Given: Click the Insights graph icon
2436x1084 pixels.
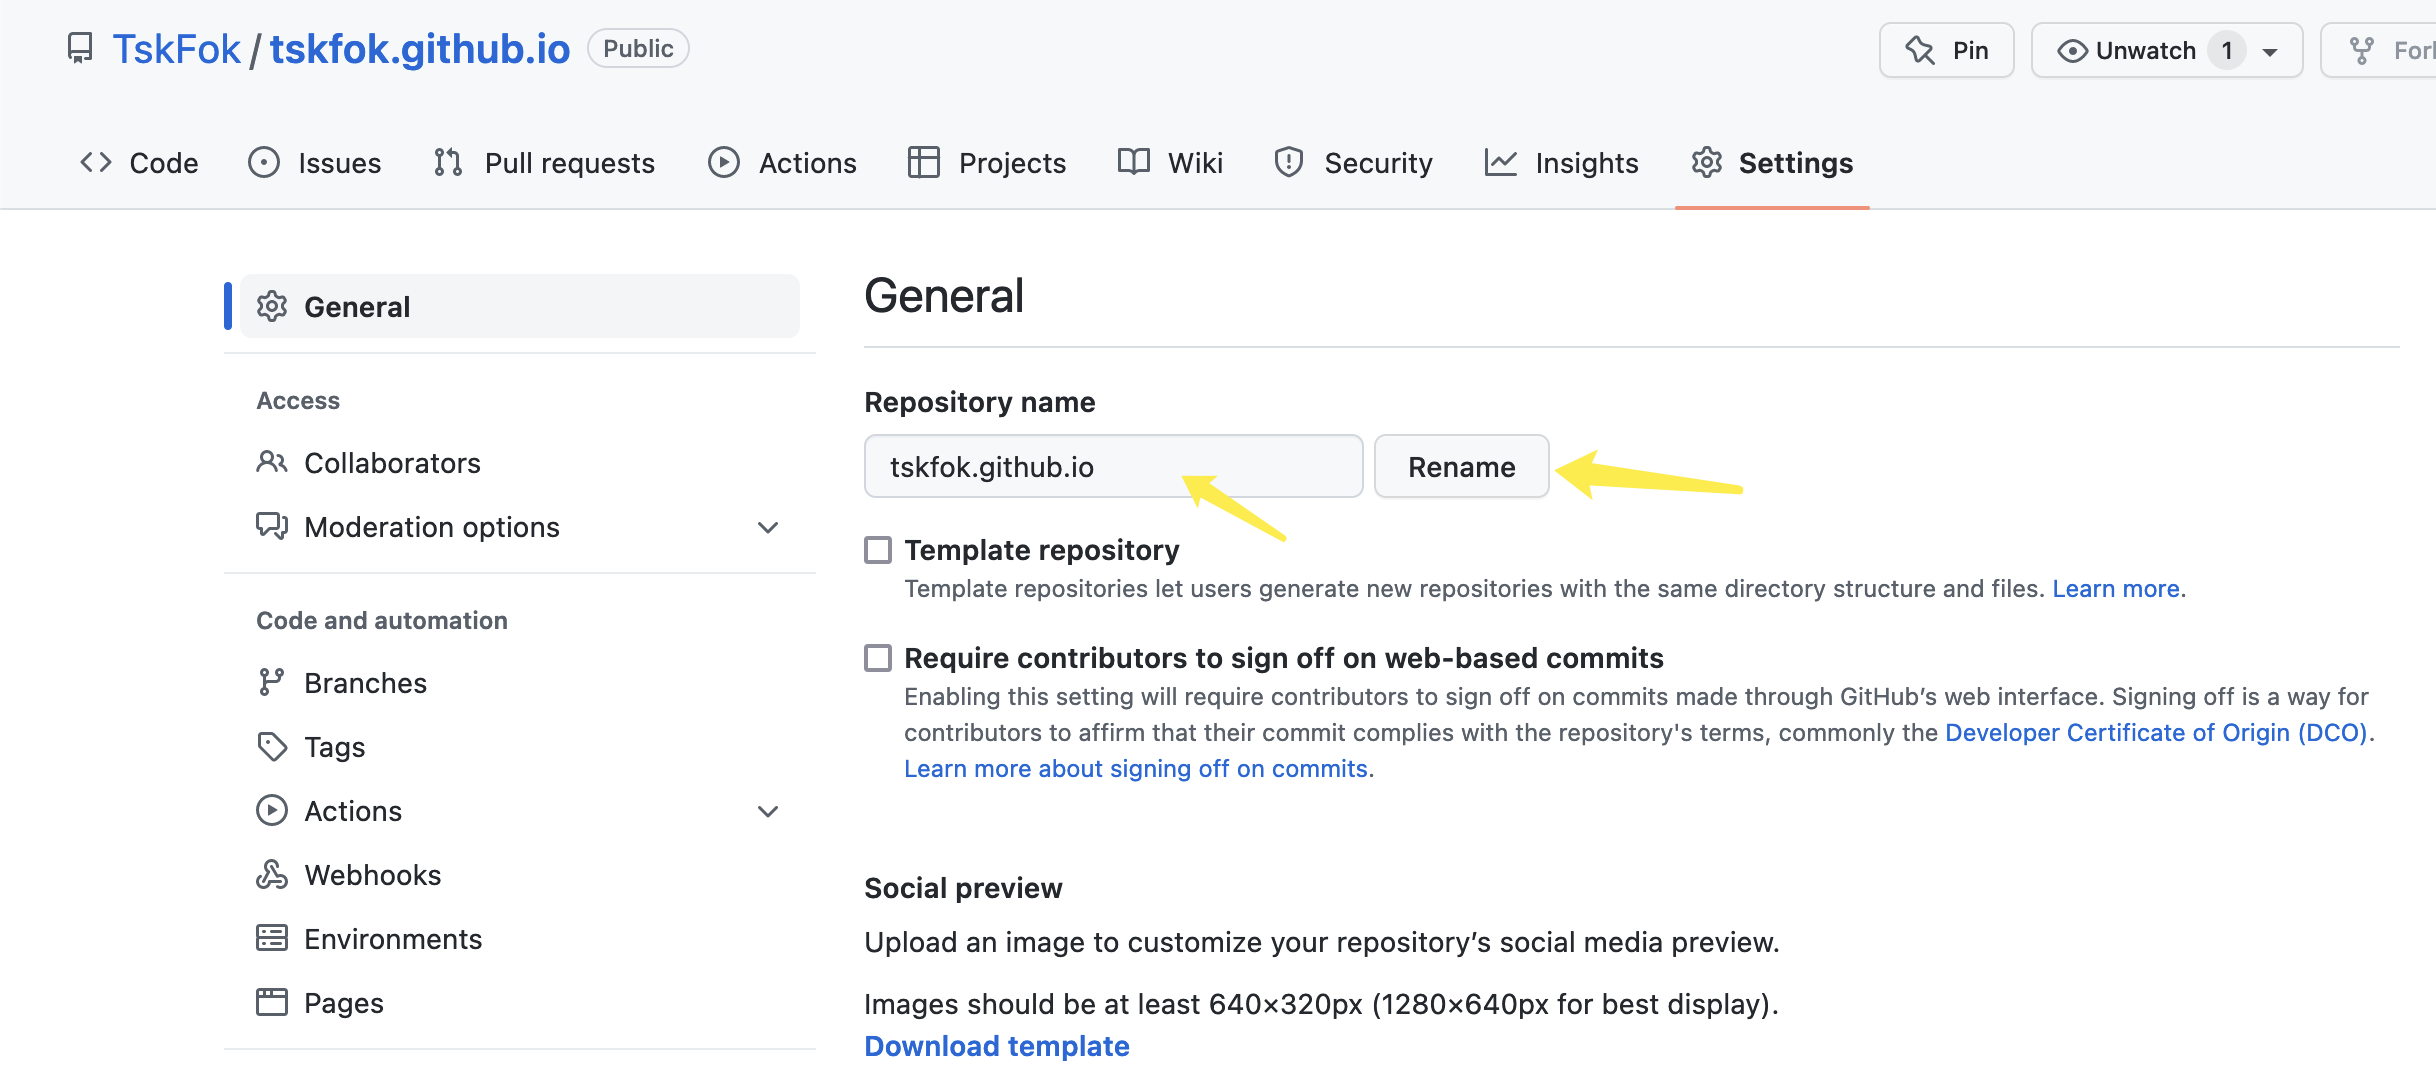Looking at the screenshot, I should (1501, 162).
